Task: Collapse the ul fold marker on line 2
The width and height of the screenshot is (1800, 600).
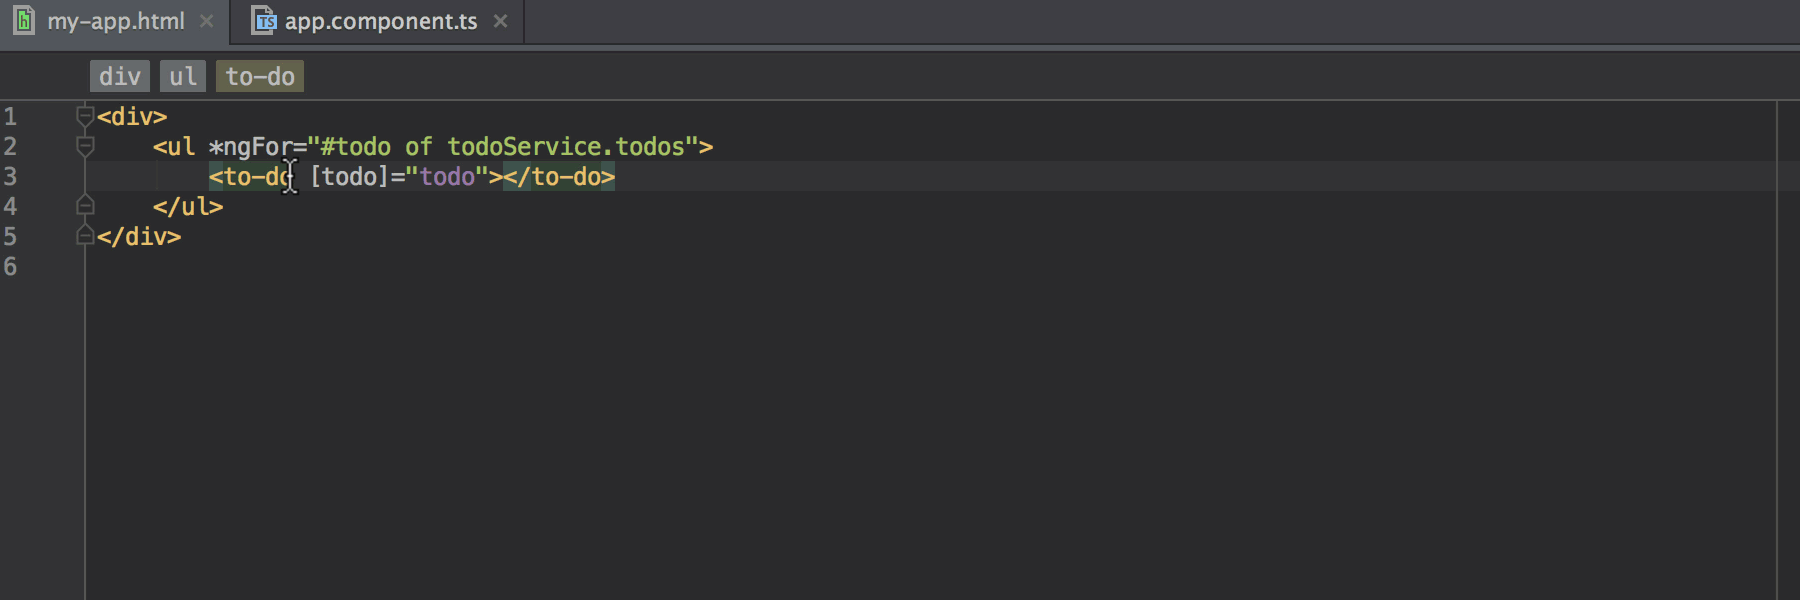Action: pyautogui.click(x=85, y=146)
